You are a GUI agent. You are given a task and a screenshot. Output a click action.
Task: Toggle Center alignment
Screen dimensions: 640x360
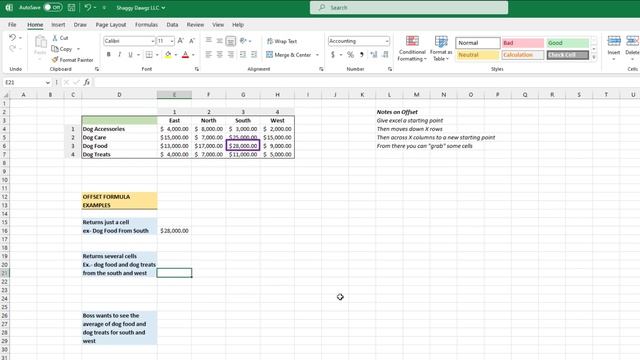220,54
